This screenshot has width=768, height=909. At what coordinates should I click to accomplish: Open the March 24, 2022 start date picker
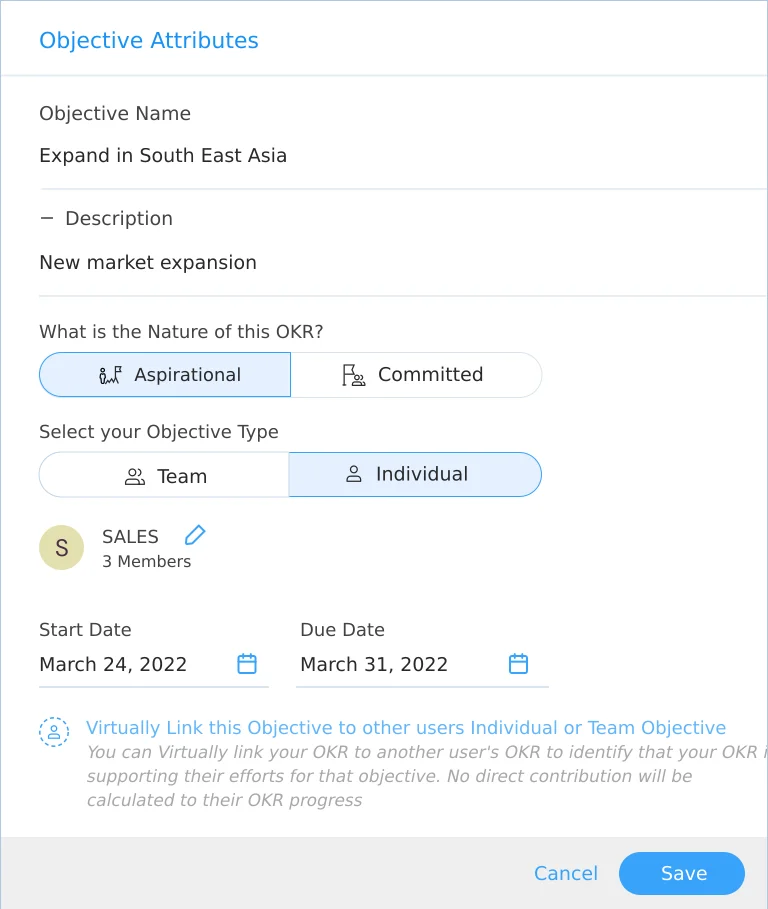[x=154, y=664]
